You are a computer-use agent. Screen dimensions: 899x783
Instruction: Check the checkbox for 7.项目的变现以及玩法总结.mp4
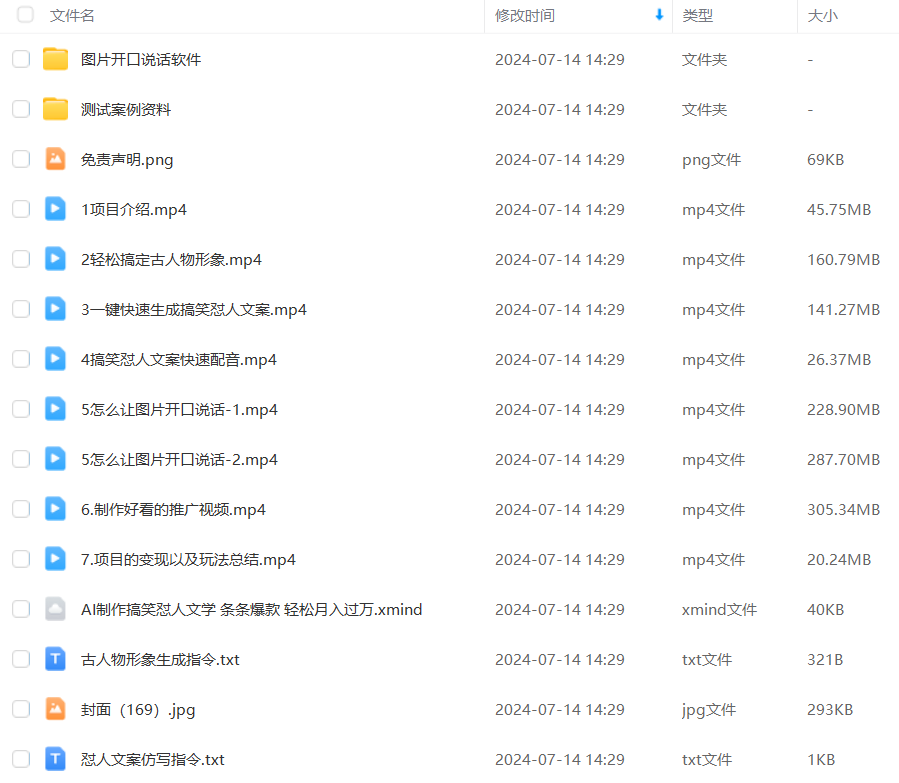click(20, 558)
